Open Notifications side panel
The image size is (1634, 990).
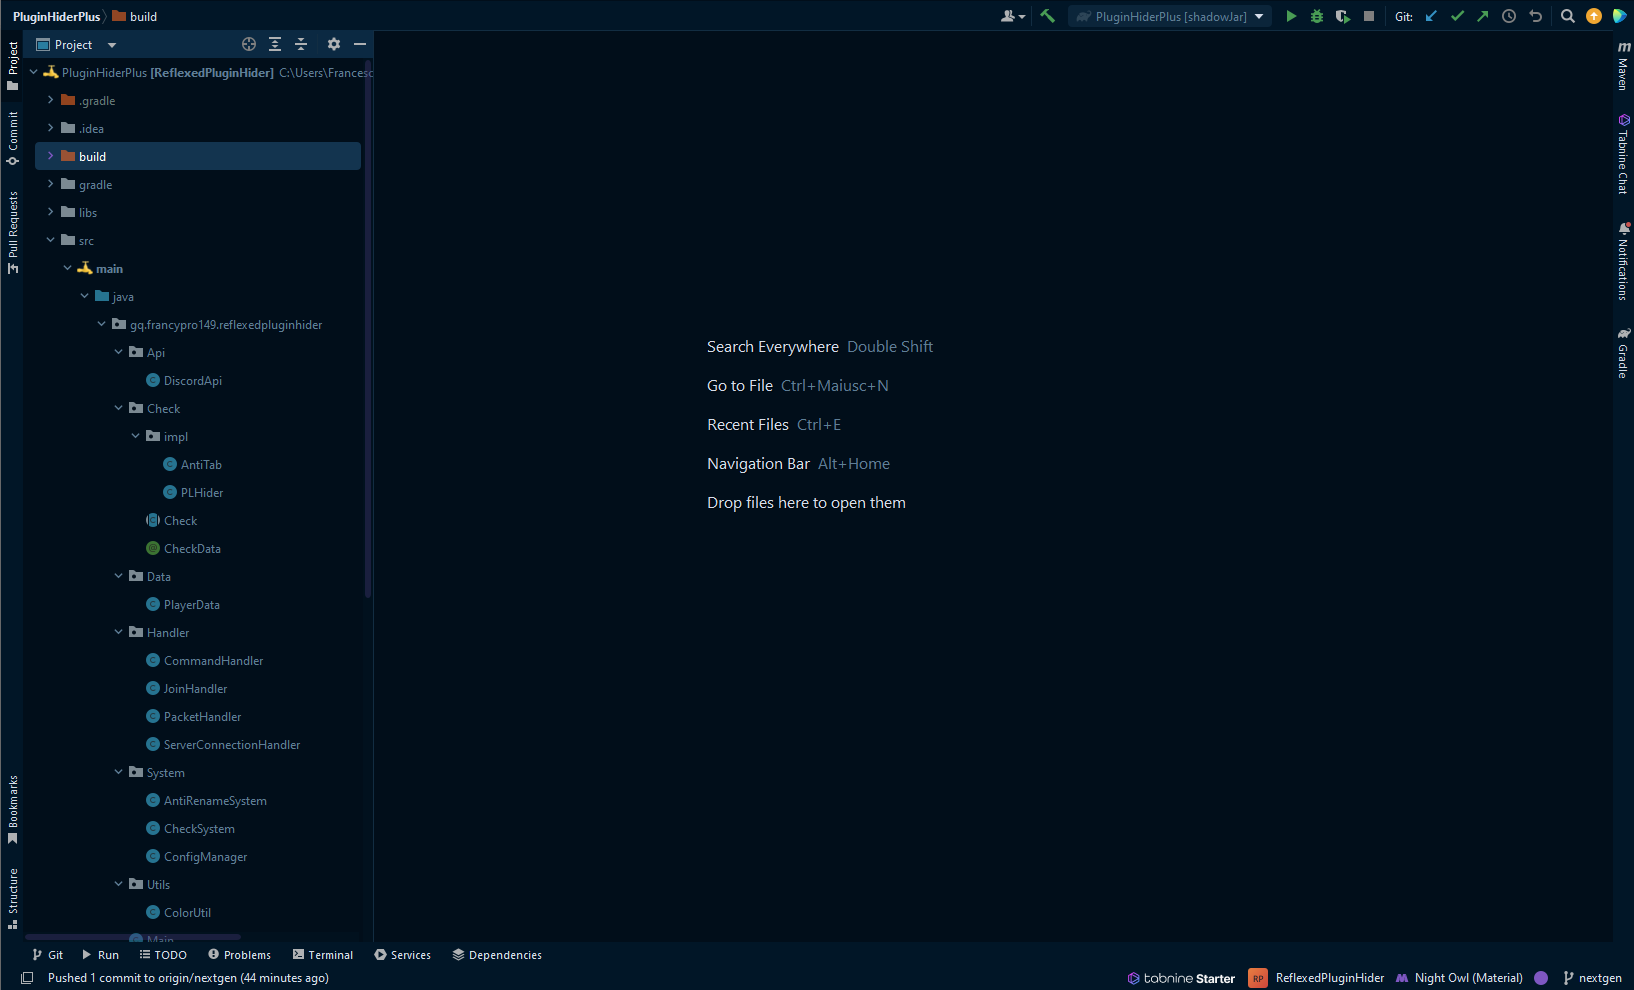1623,261
